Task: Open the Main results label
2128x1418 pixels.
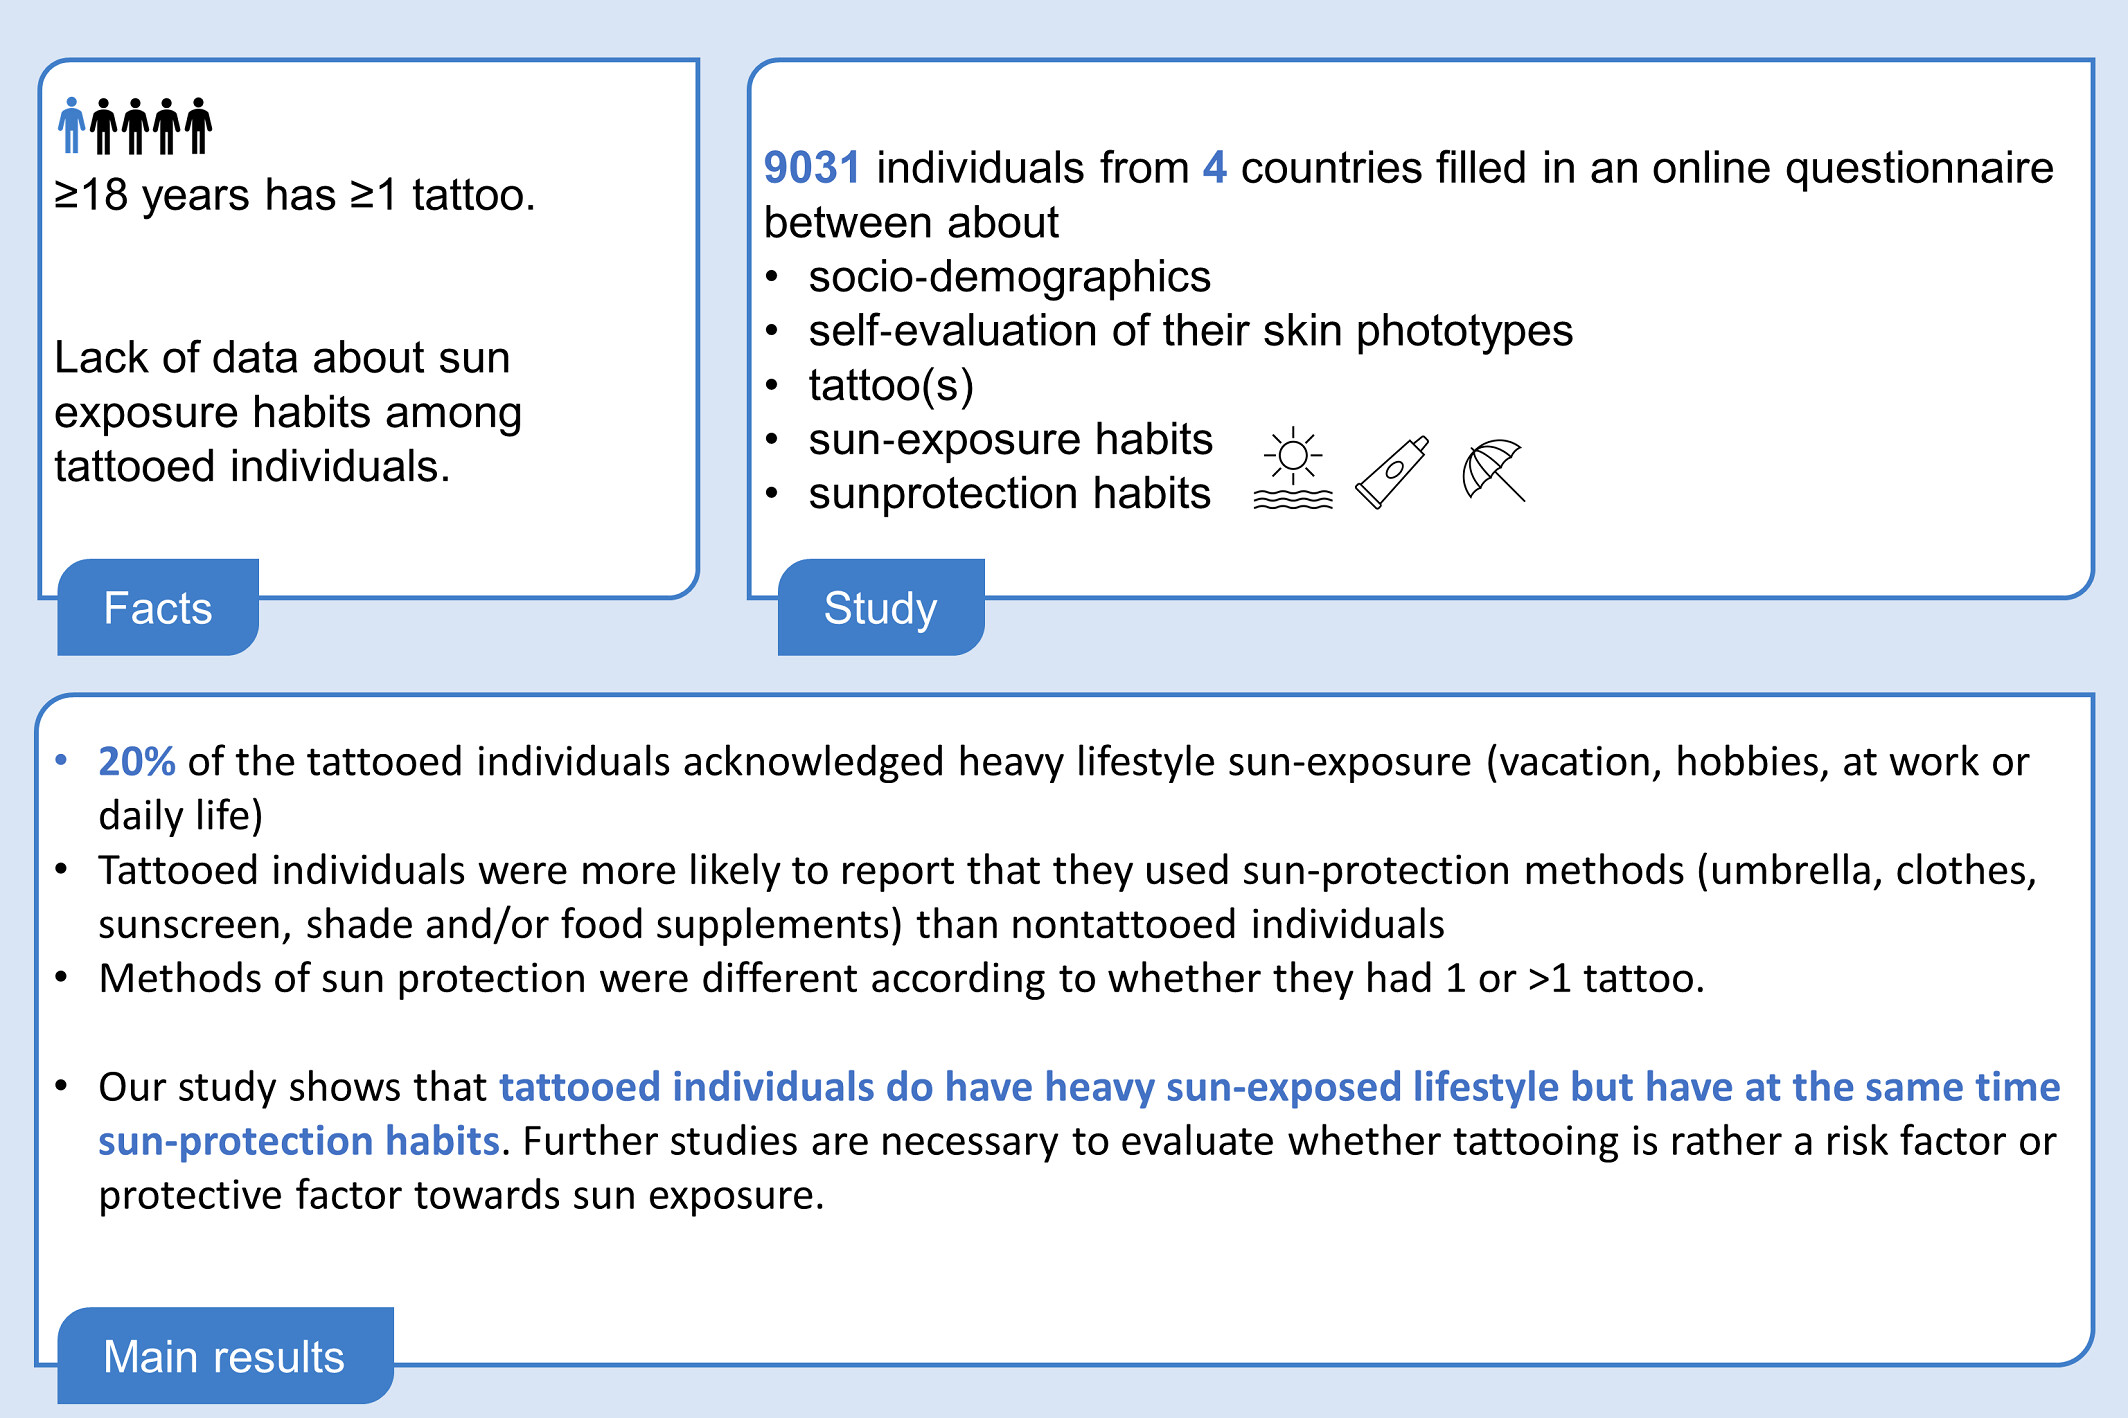Action: (224, 1357)
